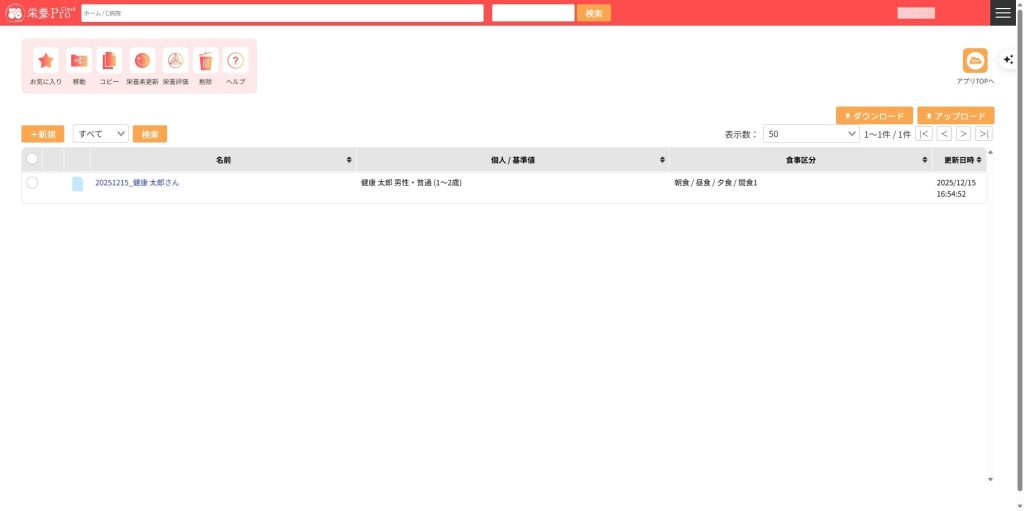Open the ヘルプ question mark icon
1024x511 pixels.
(x=236, y=61)
